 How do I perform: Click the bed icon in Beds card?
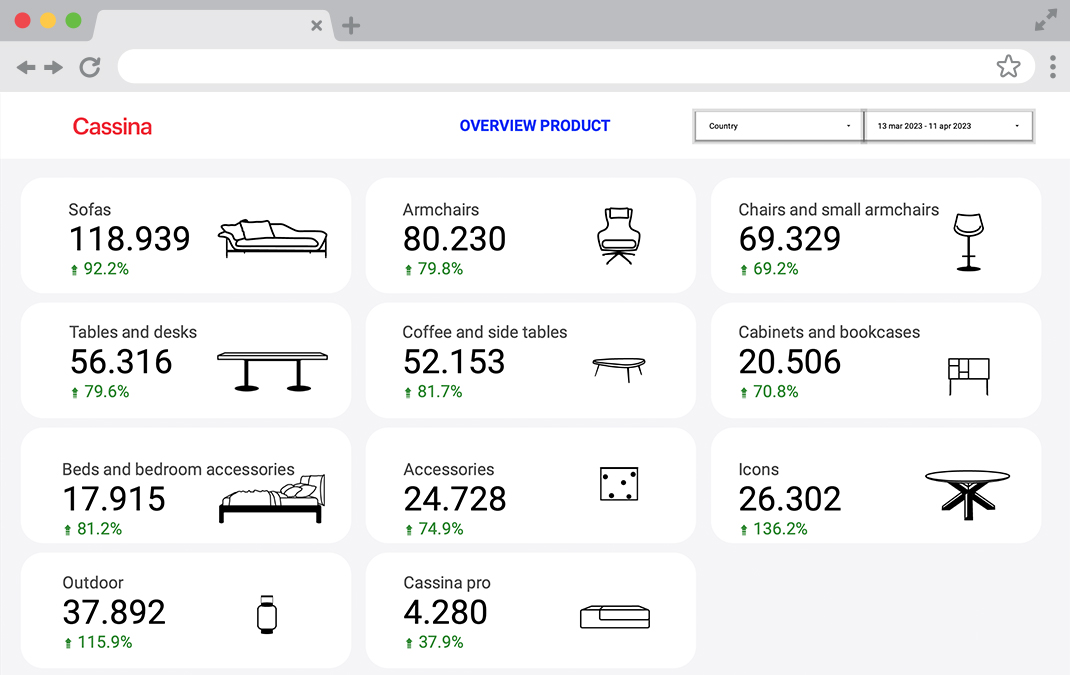coord(272,498)
